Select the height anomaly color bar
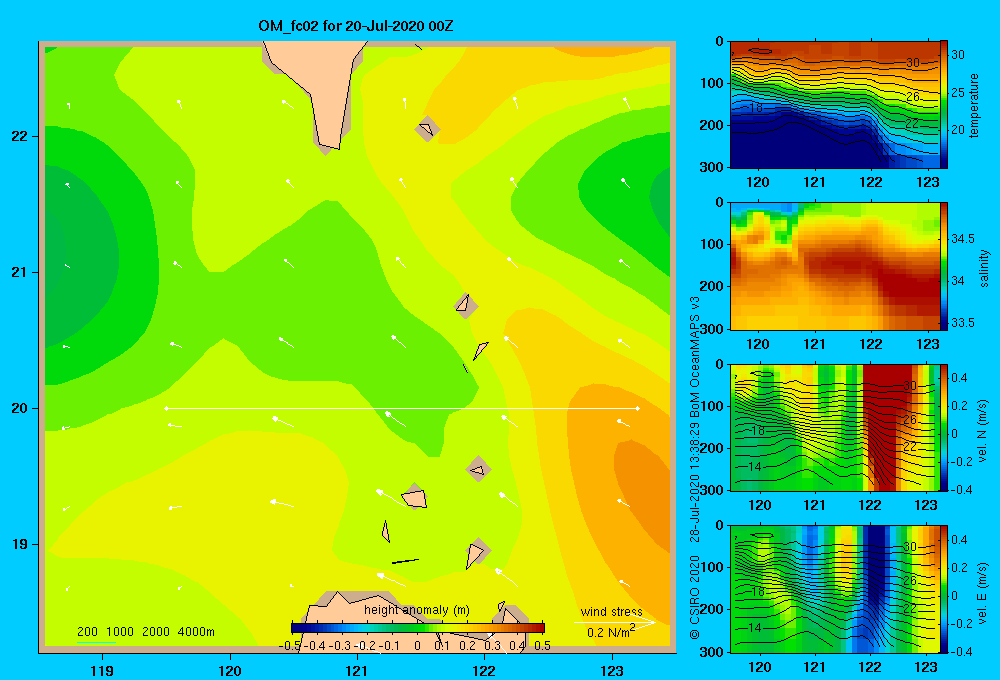 (x=418, y=628)
